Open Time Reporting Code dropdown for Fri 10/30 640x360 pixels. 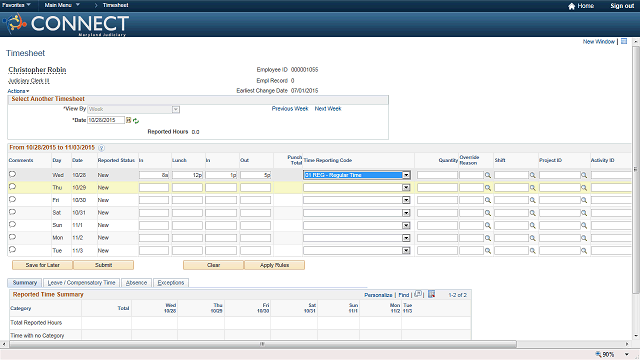pos(406,200)
